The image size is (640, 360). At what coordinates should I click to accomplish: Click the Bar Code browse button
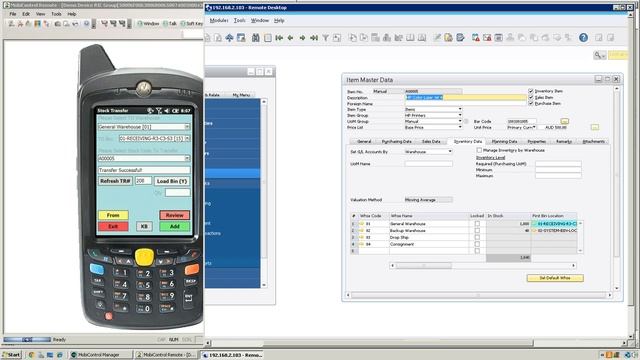click(564, 121)
